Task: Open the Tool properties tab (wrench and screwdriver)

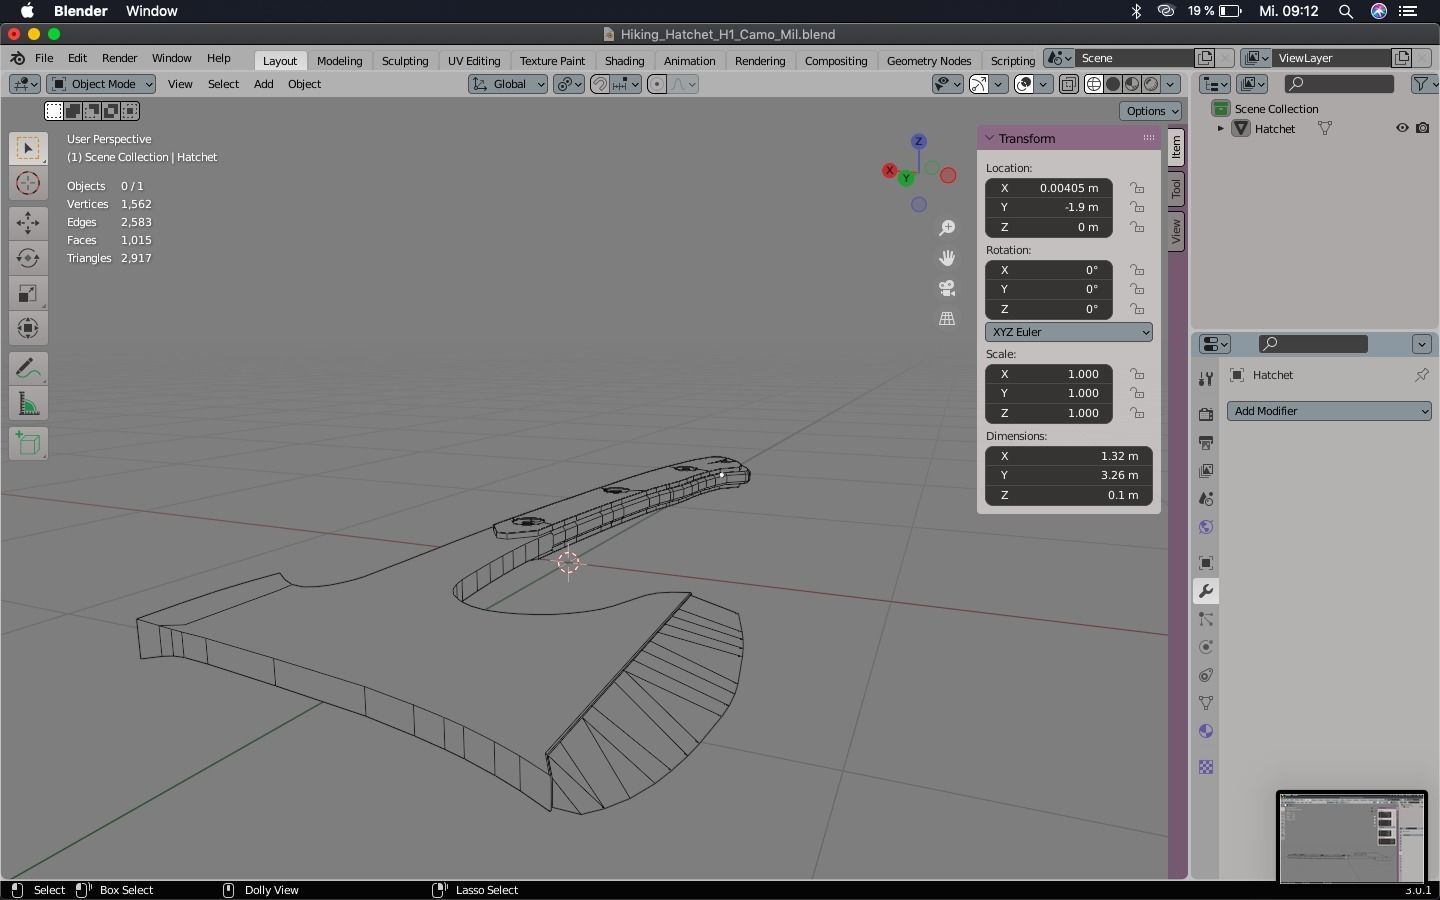Action: point(1206,378)
